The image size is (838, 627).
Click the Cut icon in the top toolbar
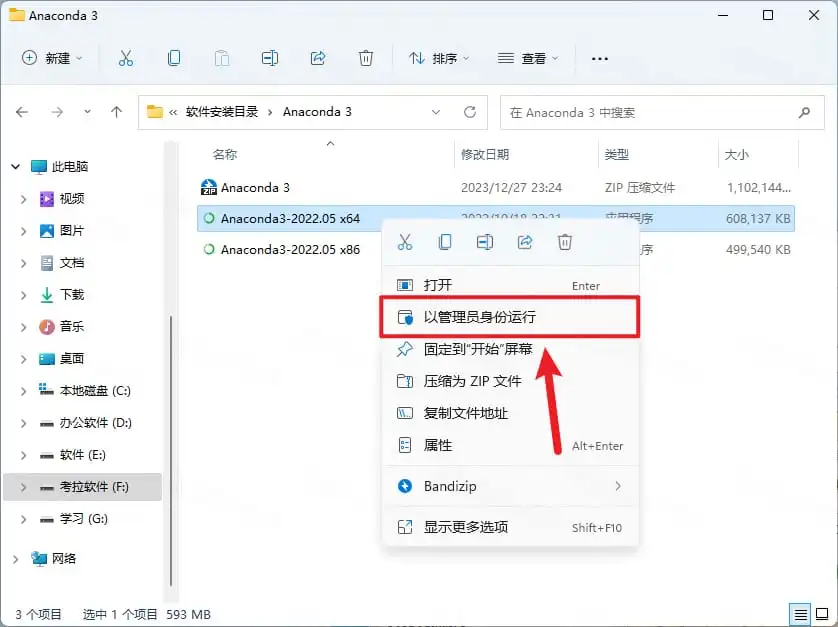click(126, 58)
